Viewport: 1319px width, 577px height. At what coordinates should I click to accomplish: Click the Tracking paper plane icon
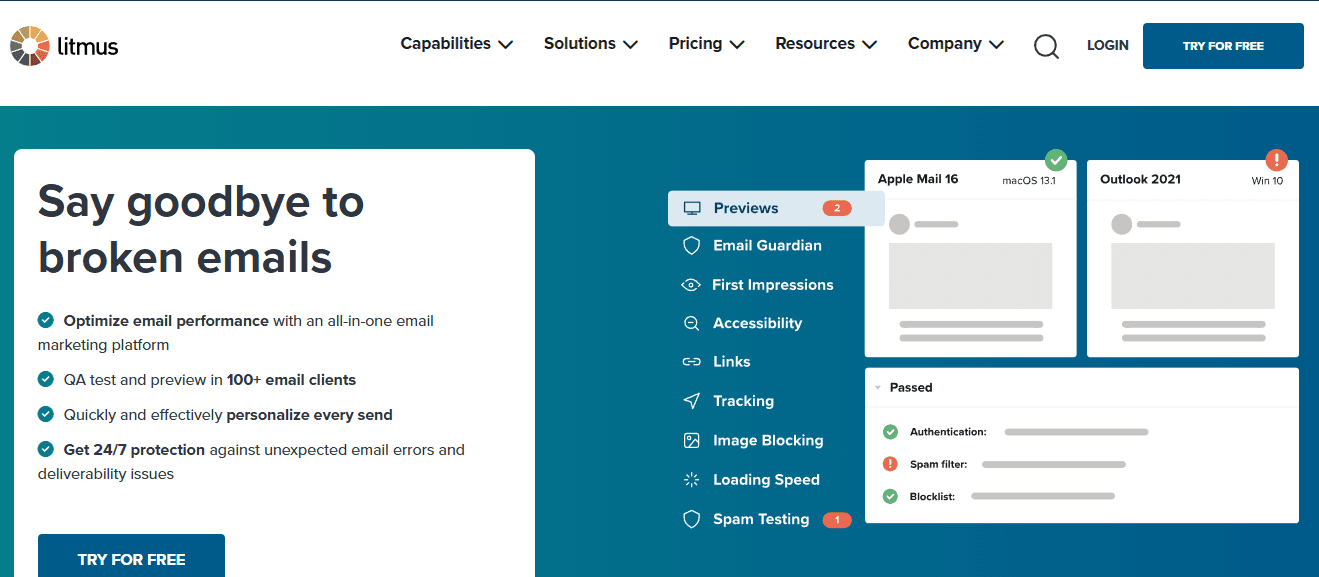690,400
